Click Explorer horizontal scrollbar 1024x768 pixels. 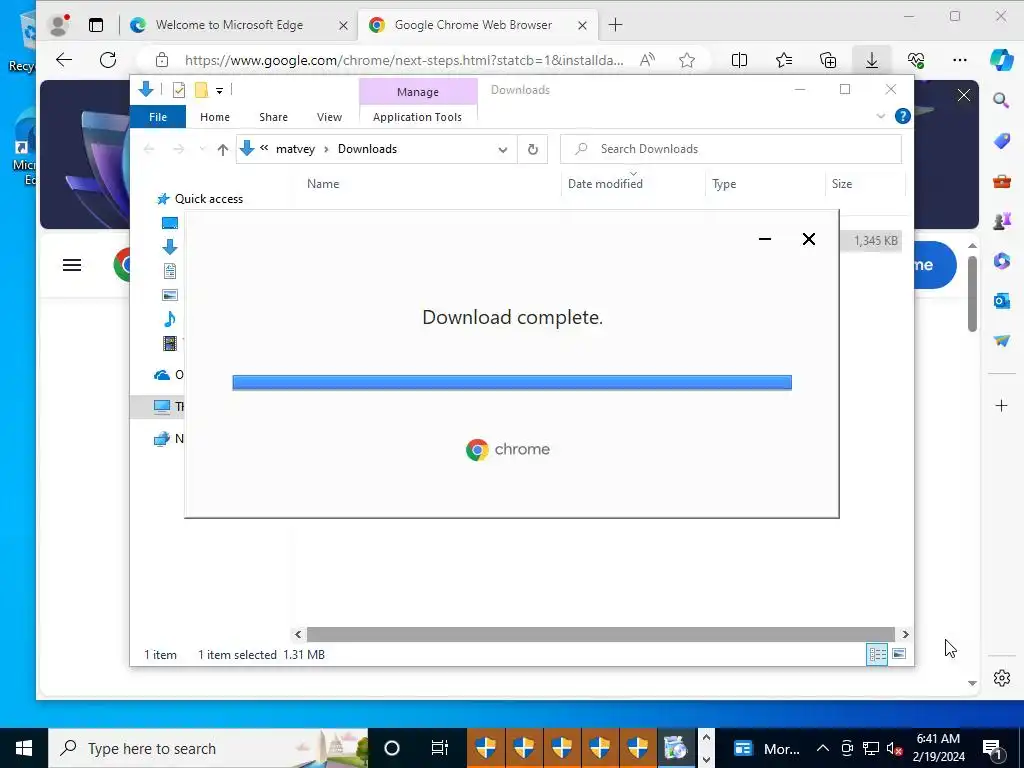600,634
